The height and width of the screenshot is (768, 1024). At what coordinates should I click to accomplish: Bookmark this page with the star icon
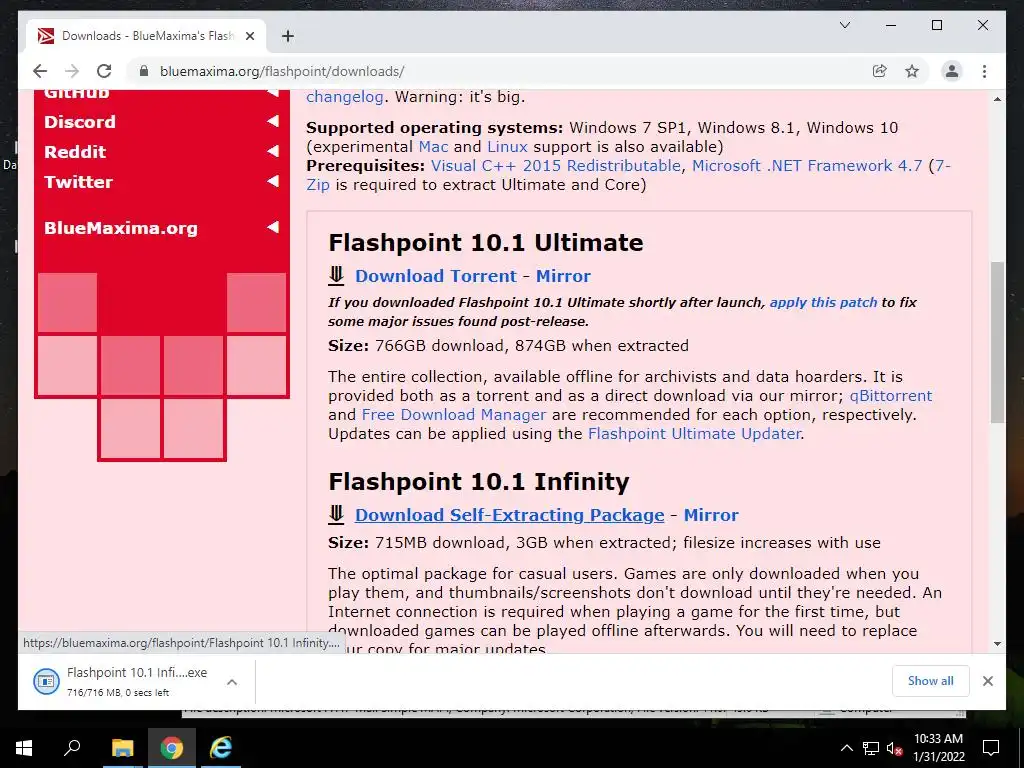click(x=912, y=71)
